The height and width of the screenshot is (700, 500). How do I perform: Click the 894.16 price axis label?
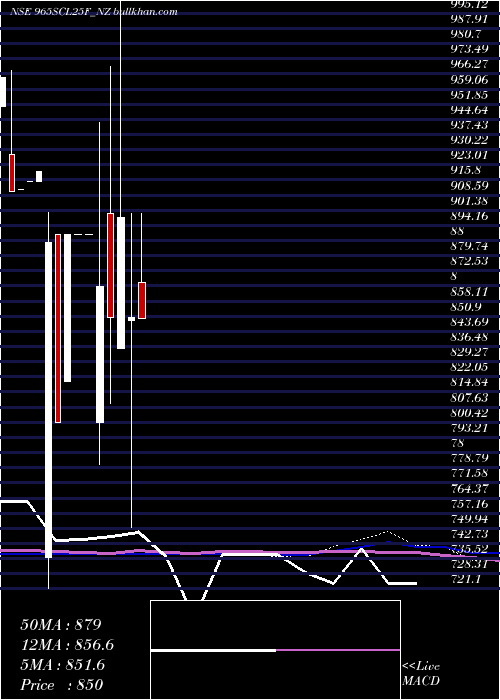click(470, 216)
